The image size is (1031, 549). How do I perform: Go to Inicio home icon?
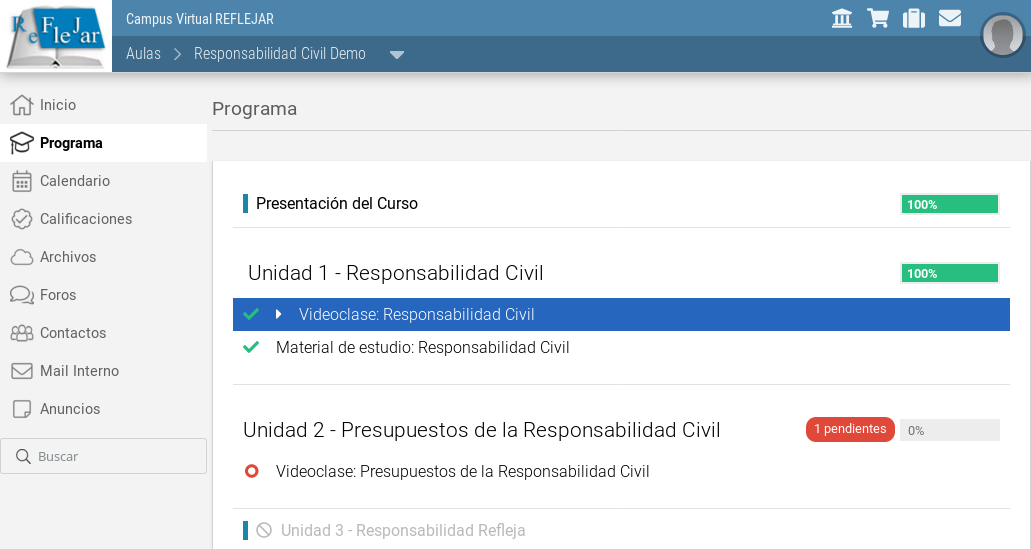click(21, 105)
